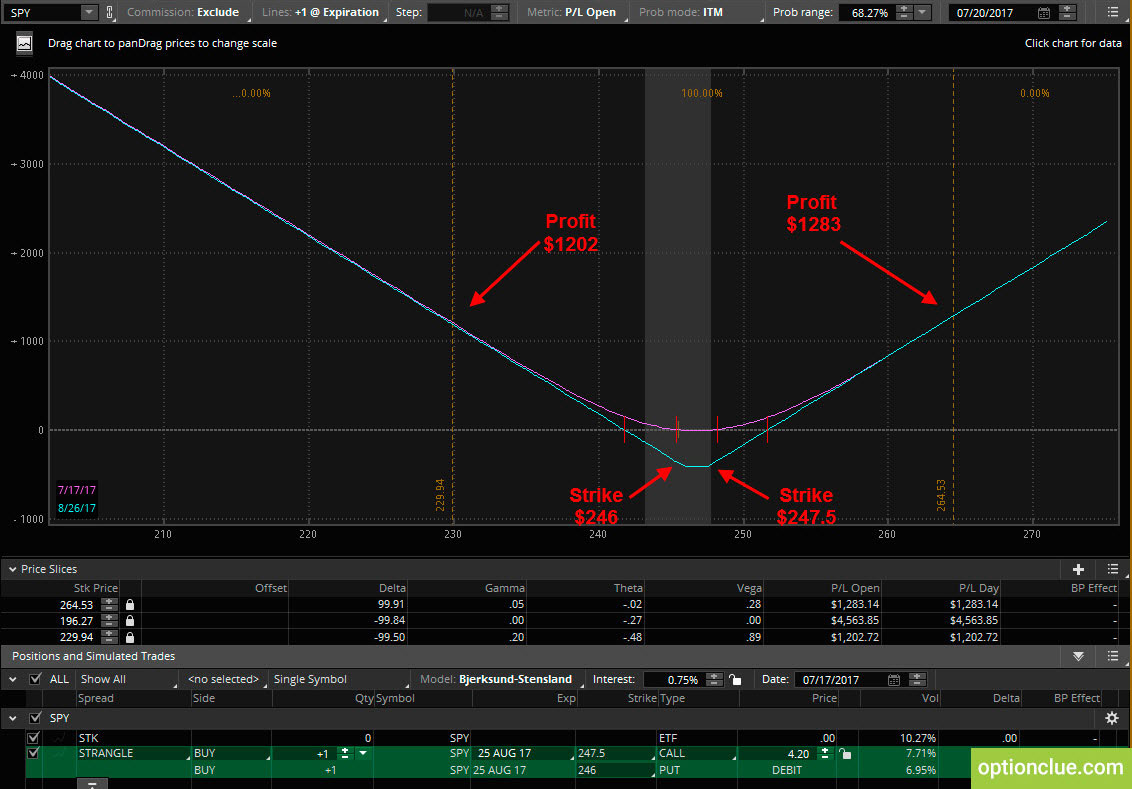
Task: Open the Price Slices list menu icon
Action: point(1113,569)
